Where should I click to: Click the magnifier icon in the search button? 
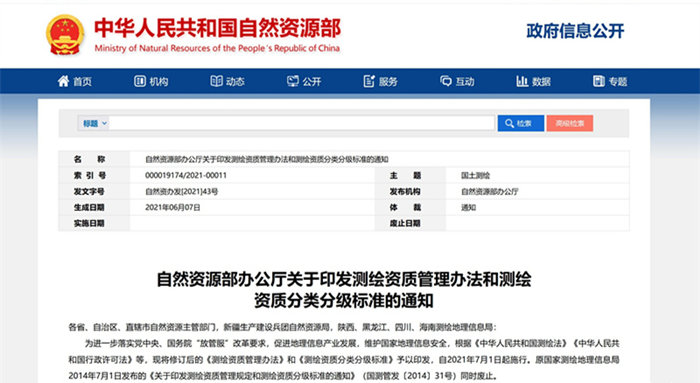(x=509, y=123)
